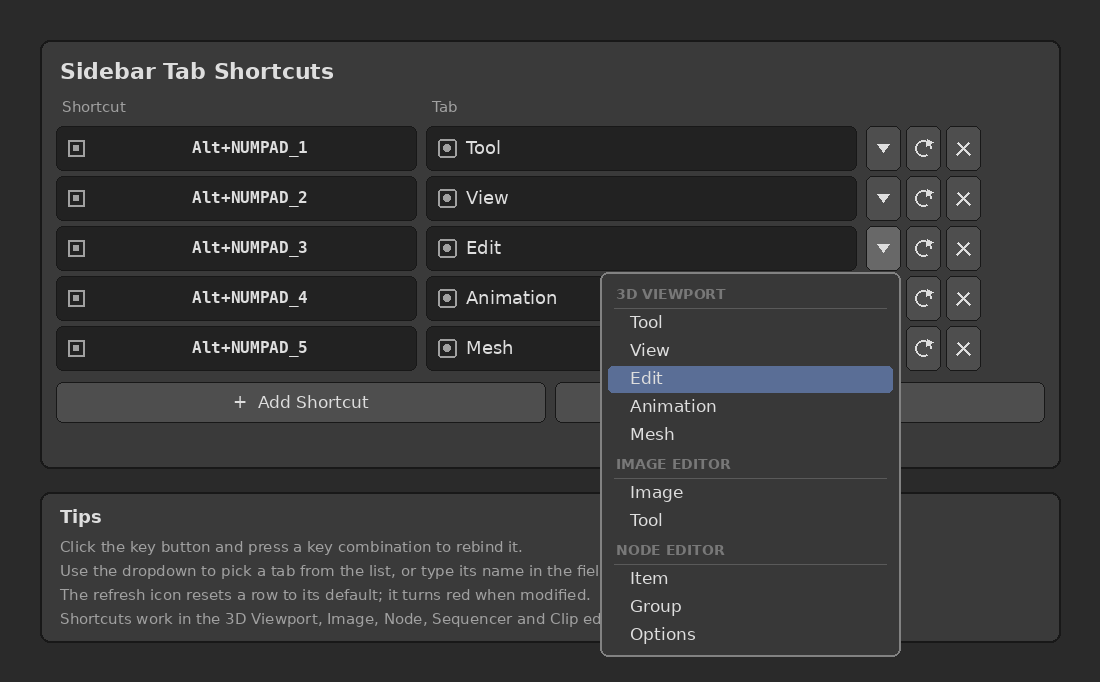Click key icon in Alt+NUMPAD_4 shortcut row

(76, 298)
